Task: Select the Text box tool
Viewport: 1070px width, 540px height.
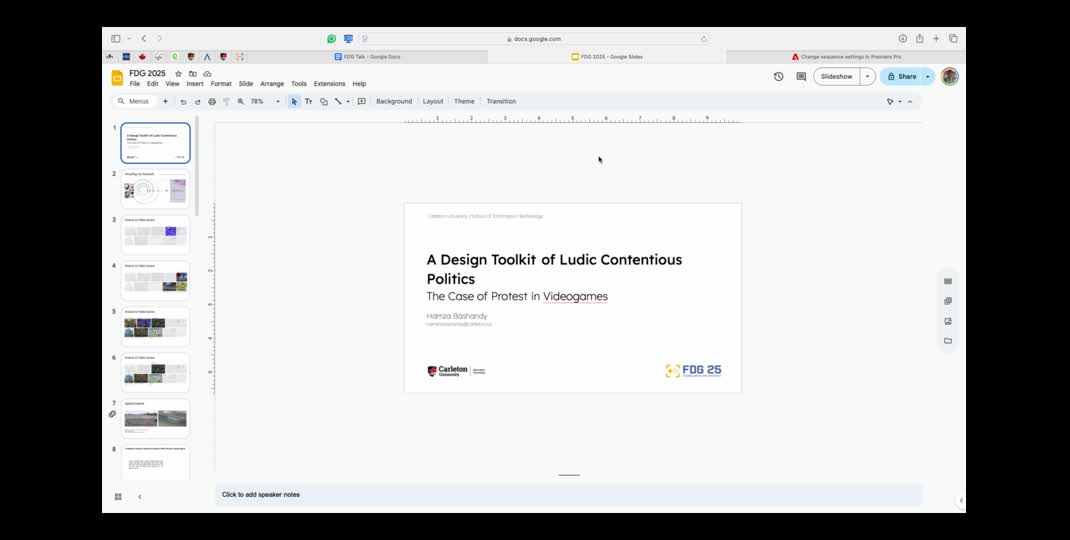Action: pos(308,101)
